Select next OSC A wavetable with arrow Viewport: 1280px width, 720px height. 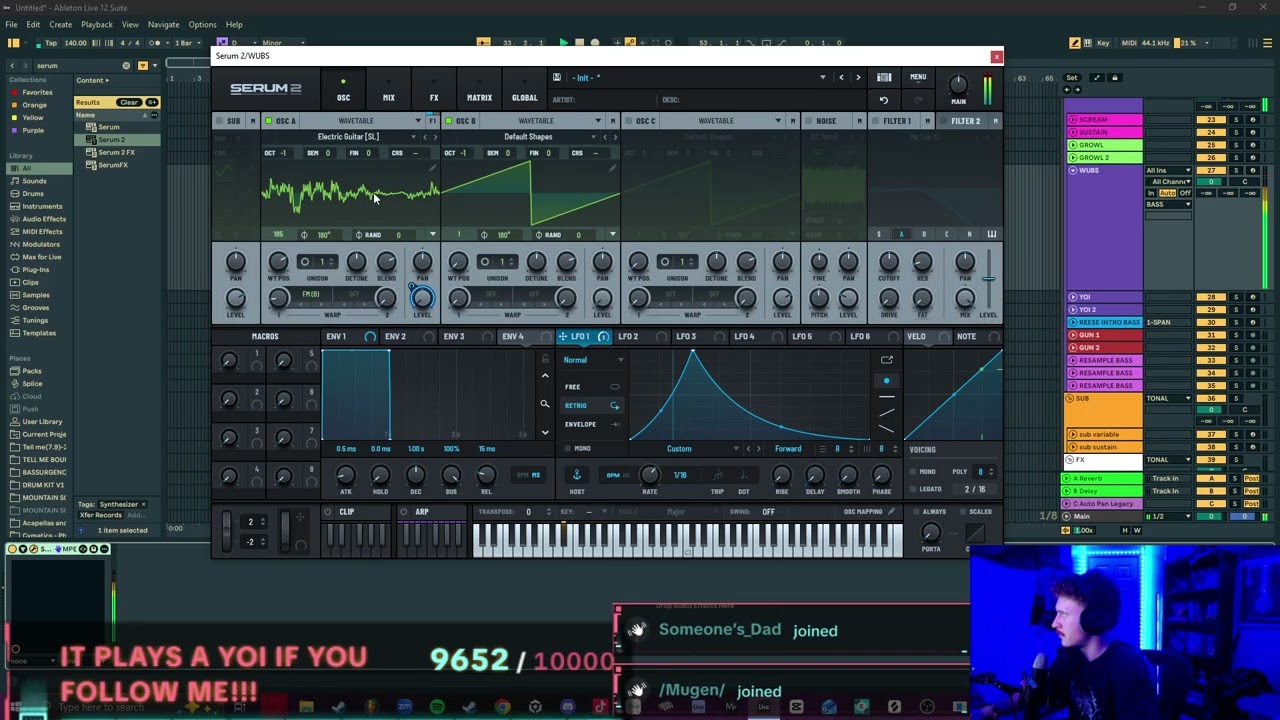[x=435, y=137]
